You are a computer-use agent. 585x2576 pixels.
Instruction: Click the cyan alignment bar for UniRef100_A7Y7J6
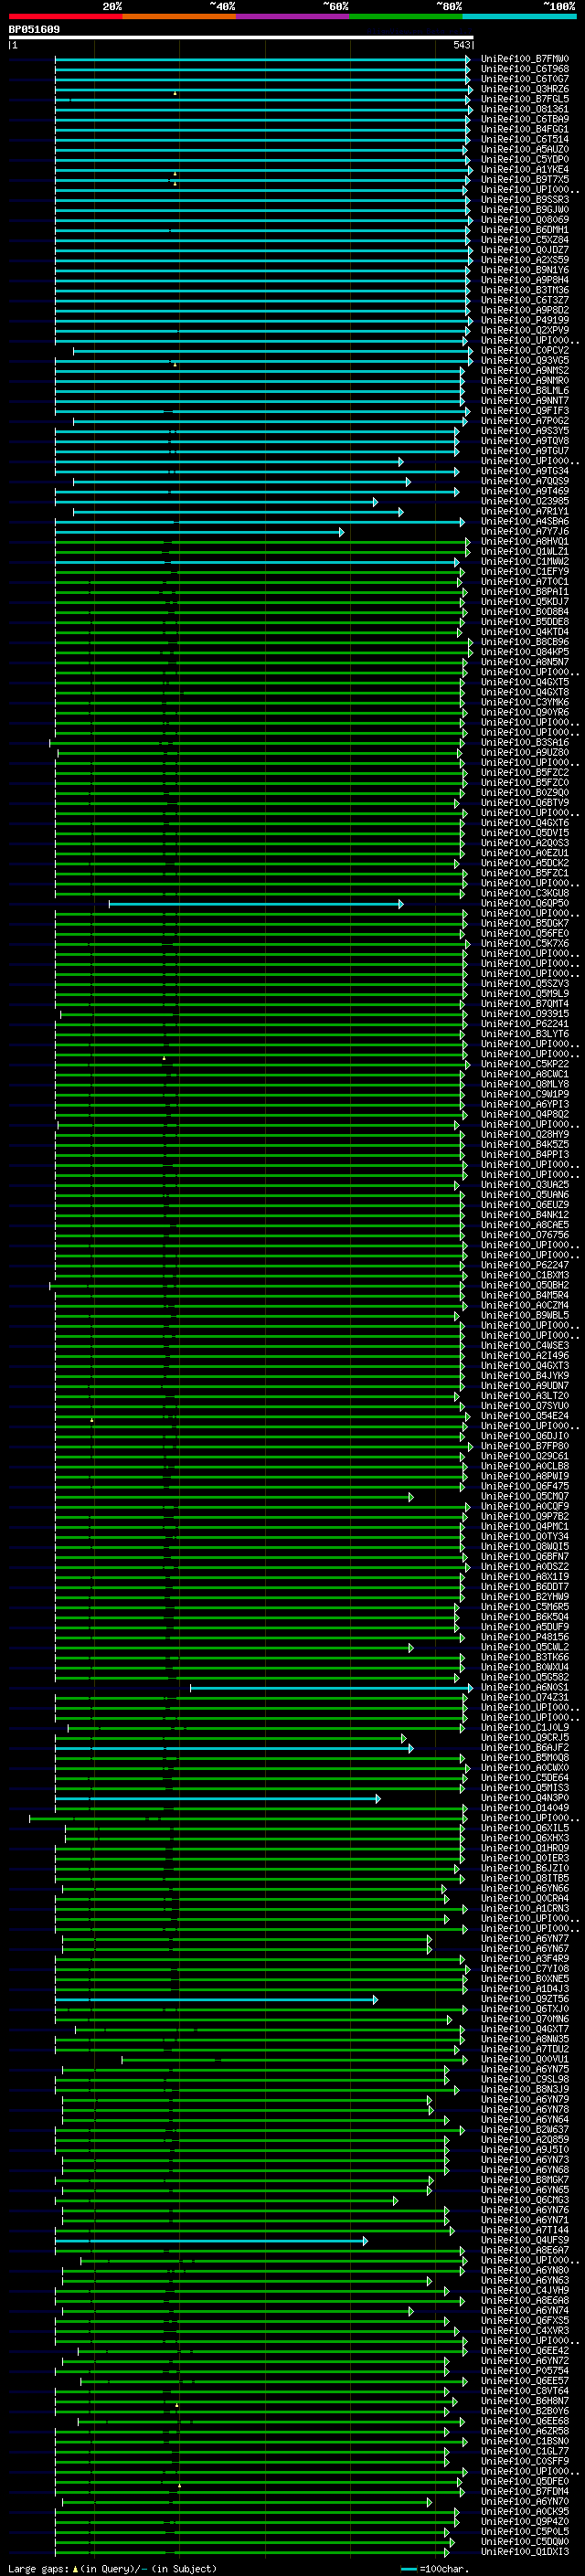199,532
